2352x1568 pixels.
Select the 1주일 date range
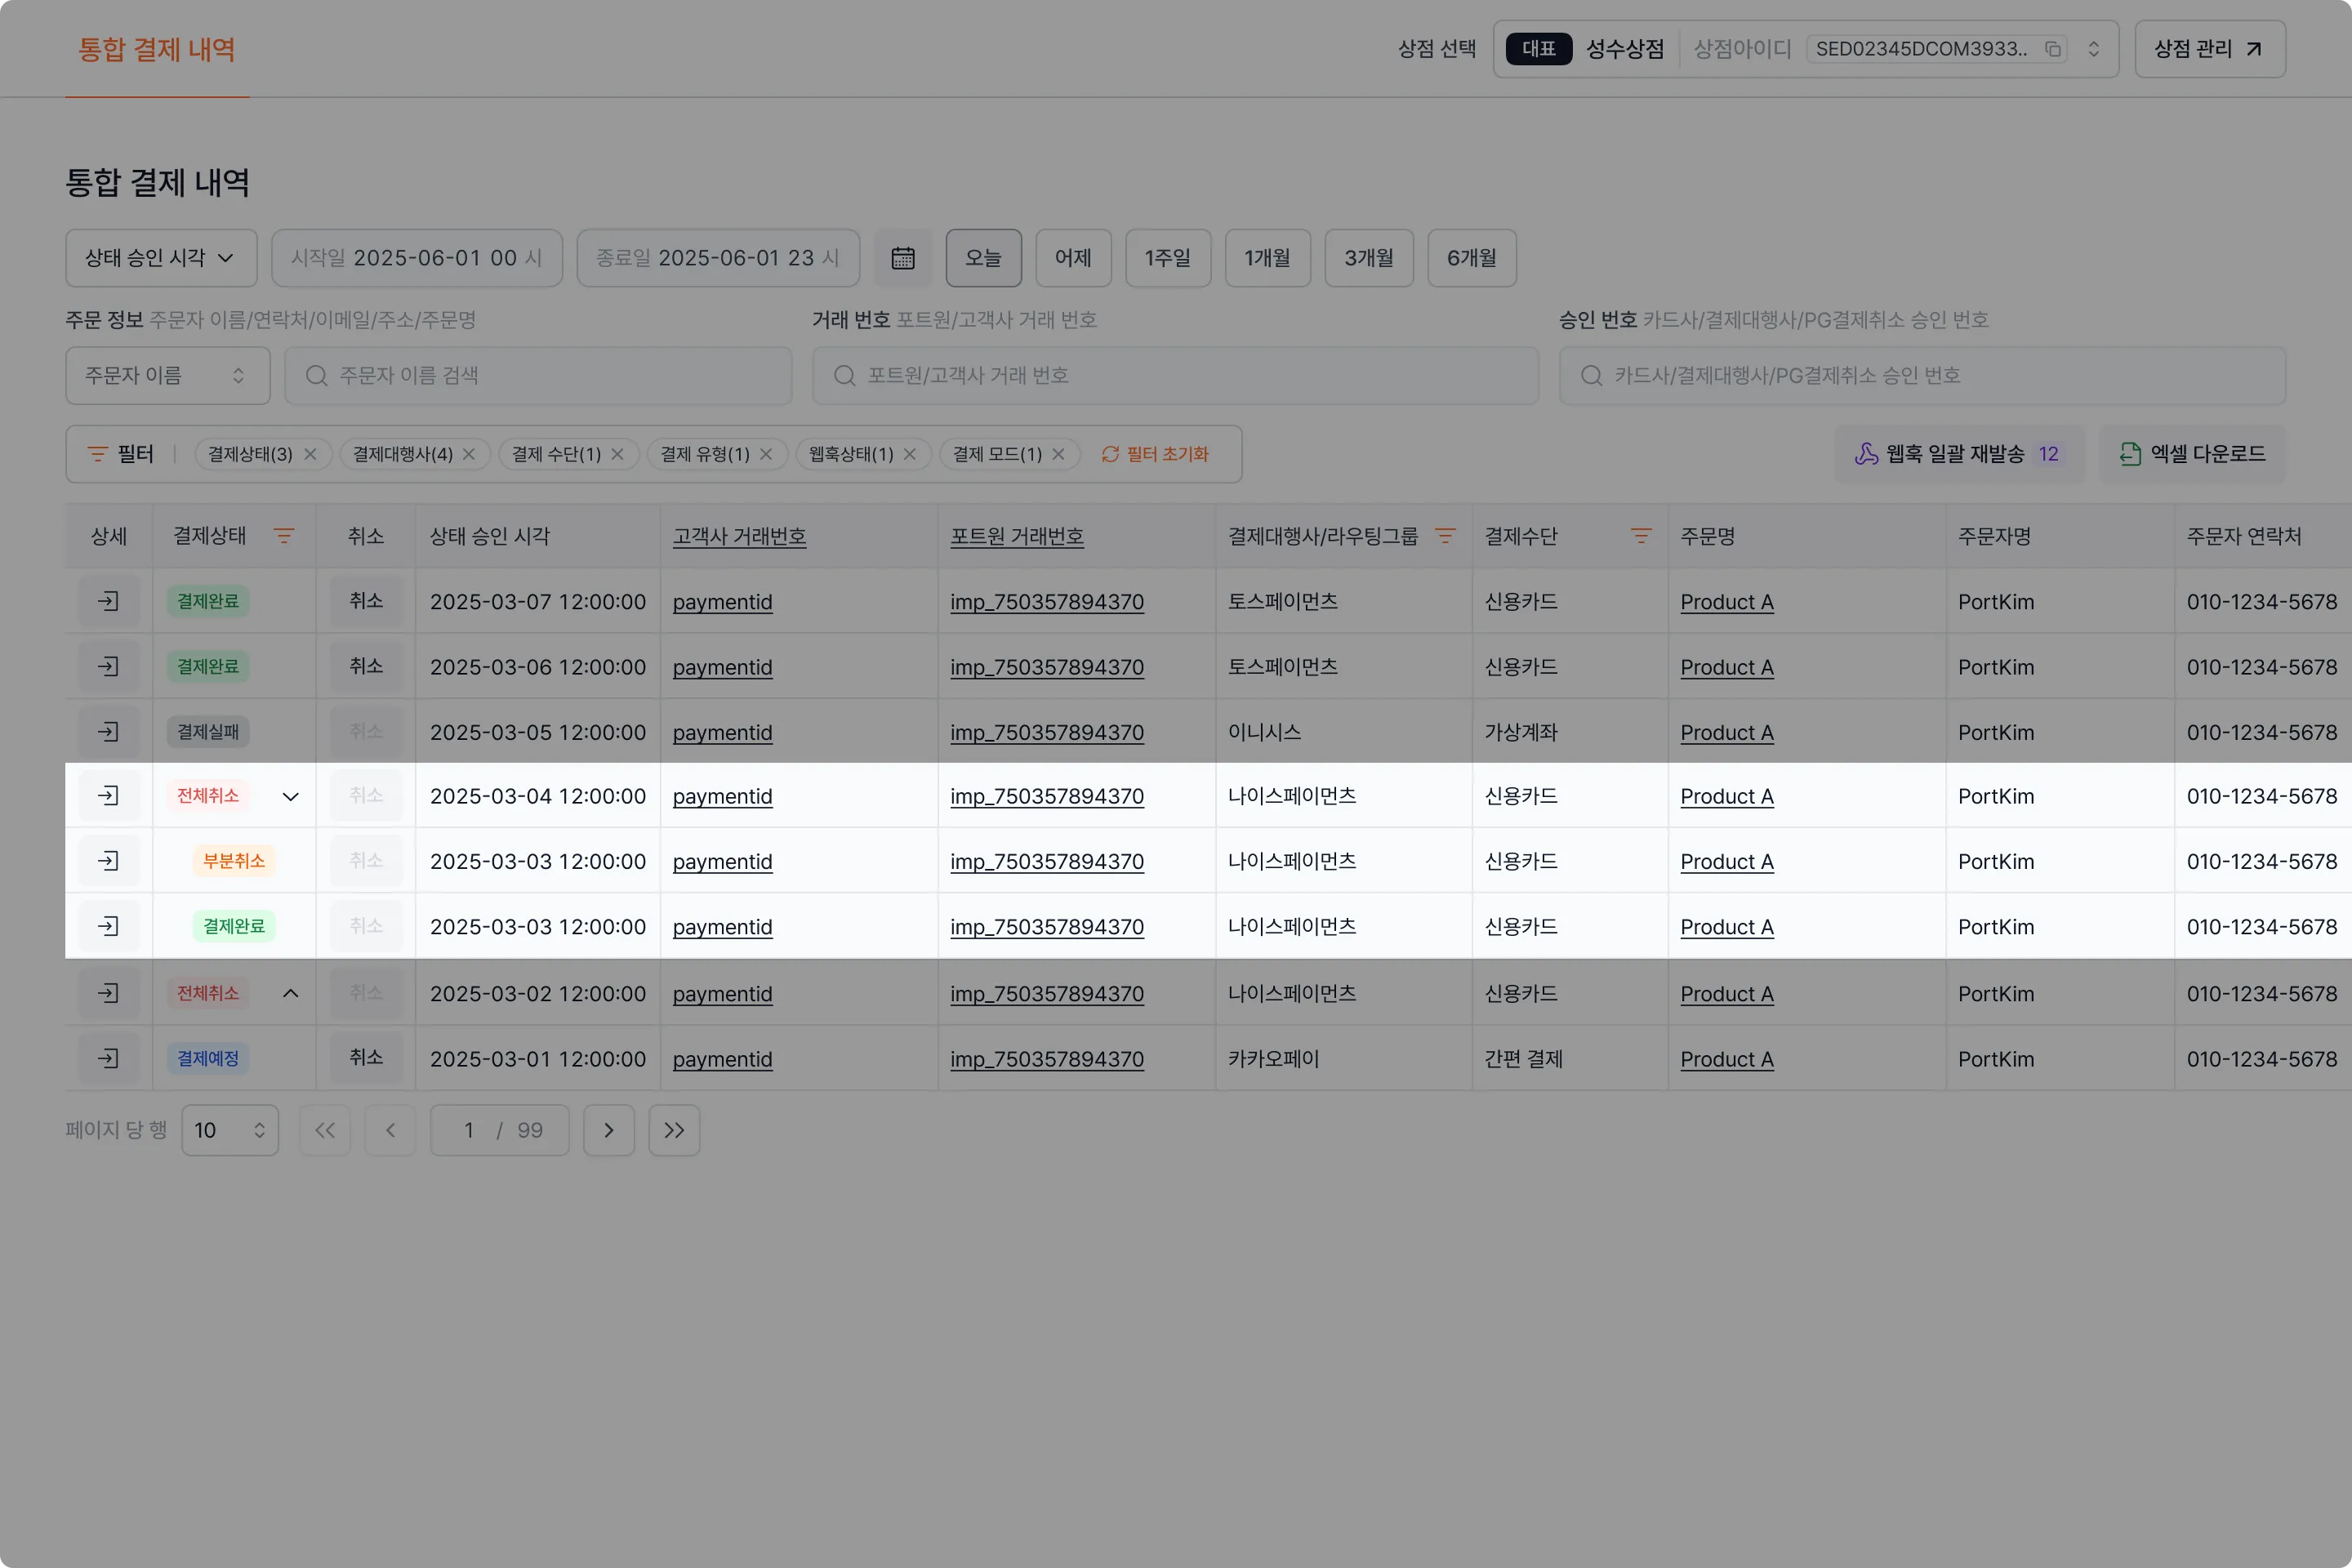(x=1167, y=258)
